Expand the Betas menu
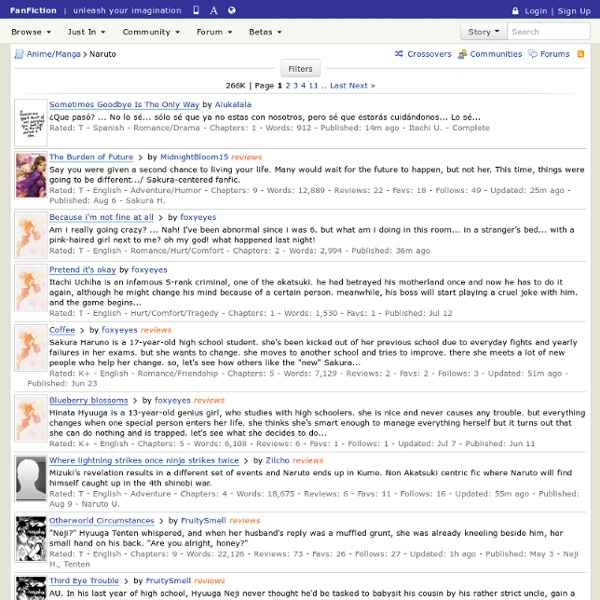 coord(265,32)
